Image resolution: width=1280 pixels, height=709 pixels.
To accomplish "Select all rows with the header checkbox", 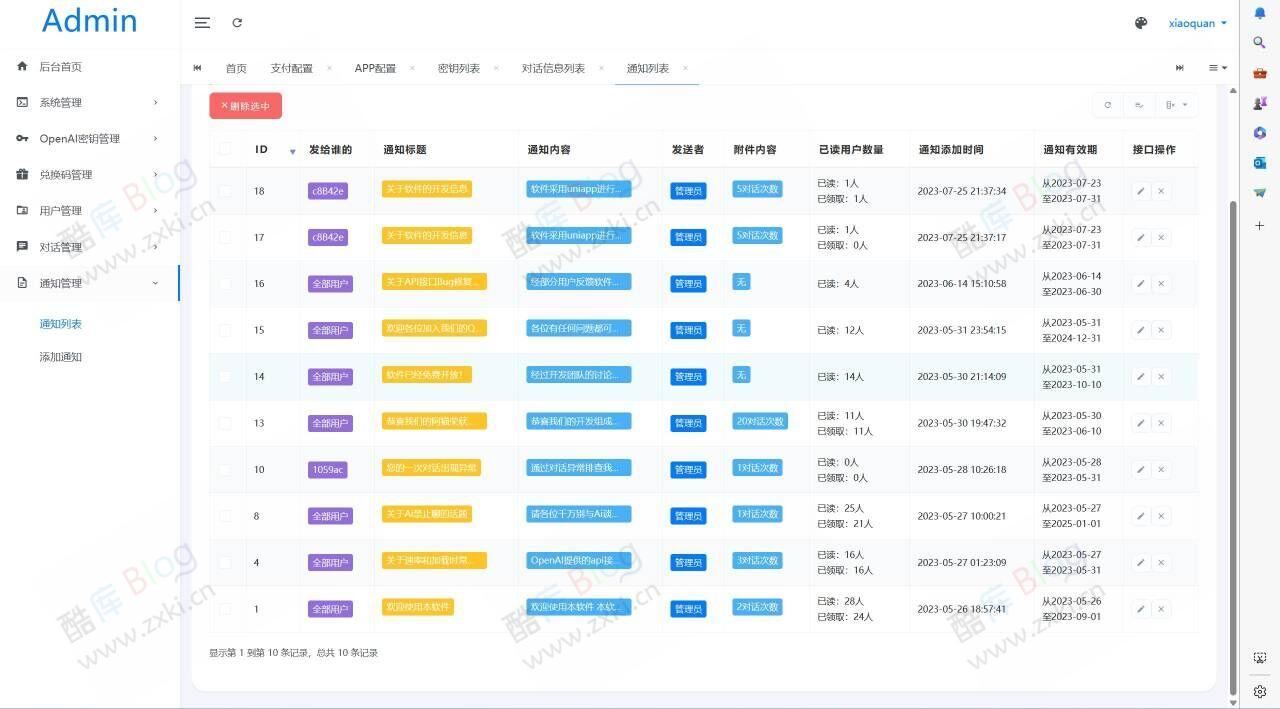I will [x=225, y=147].
